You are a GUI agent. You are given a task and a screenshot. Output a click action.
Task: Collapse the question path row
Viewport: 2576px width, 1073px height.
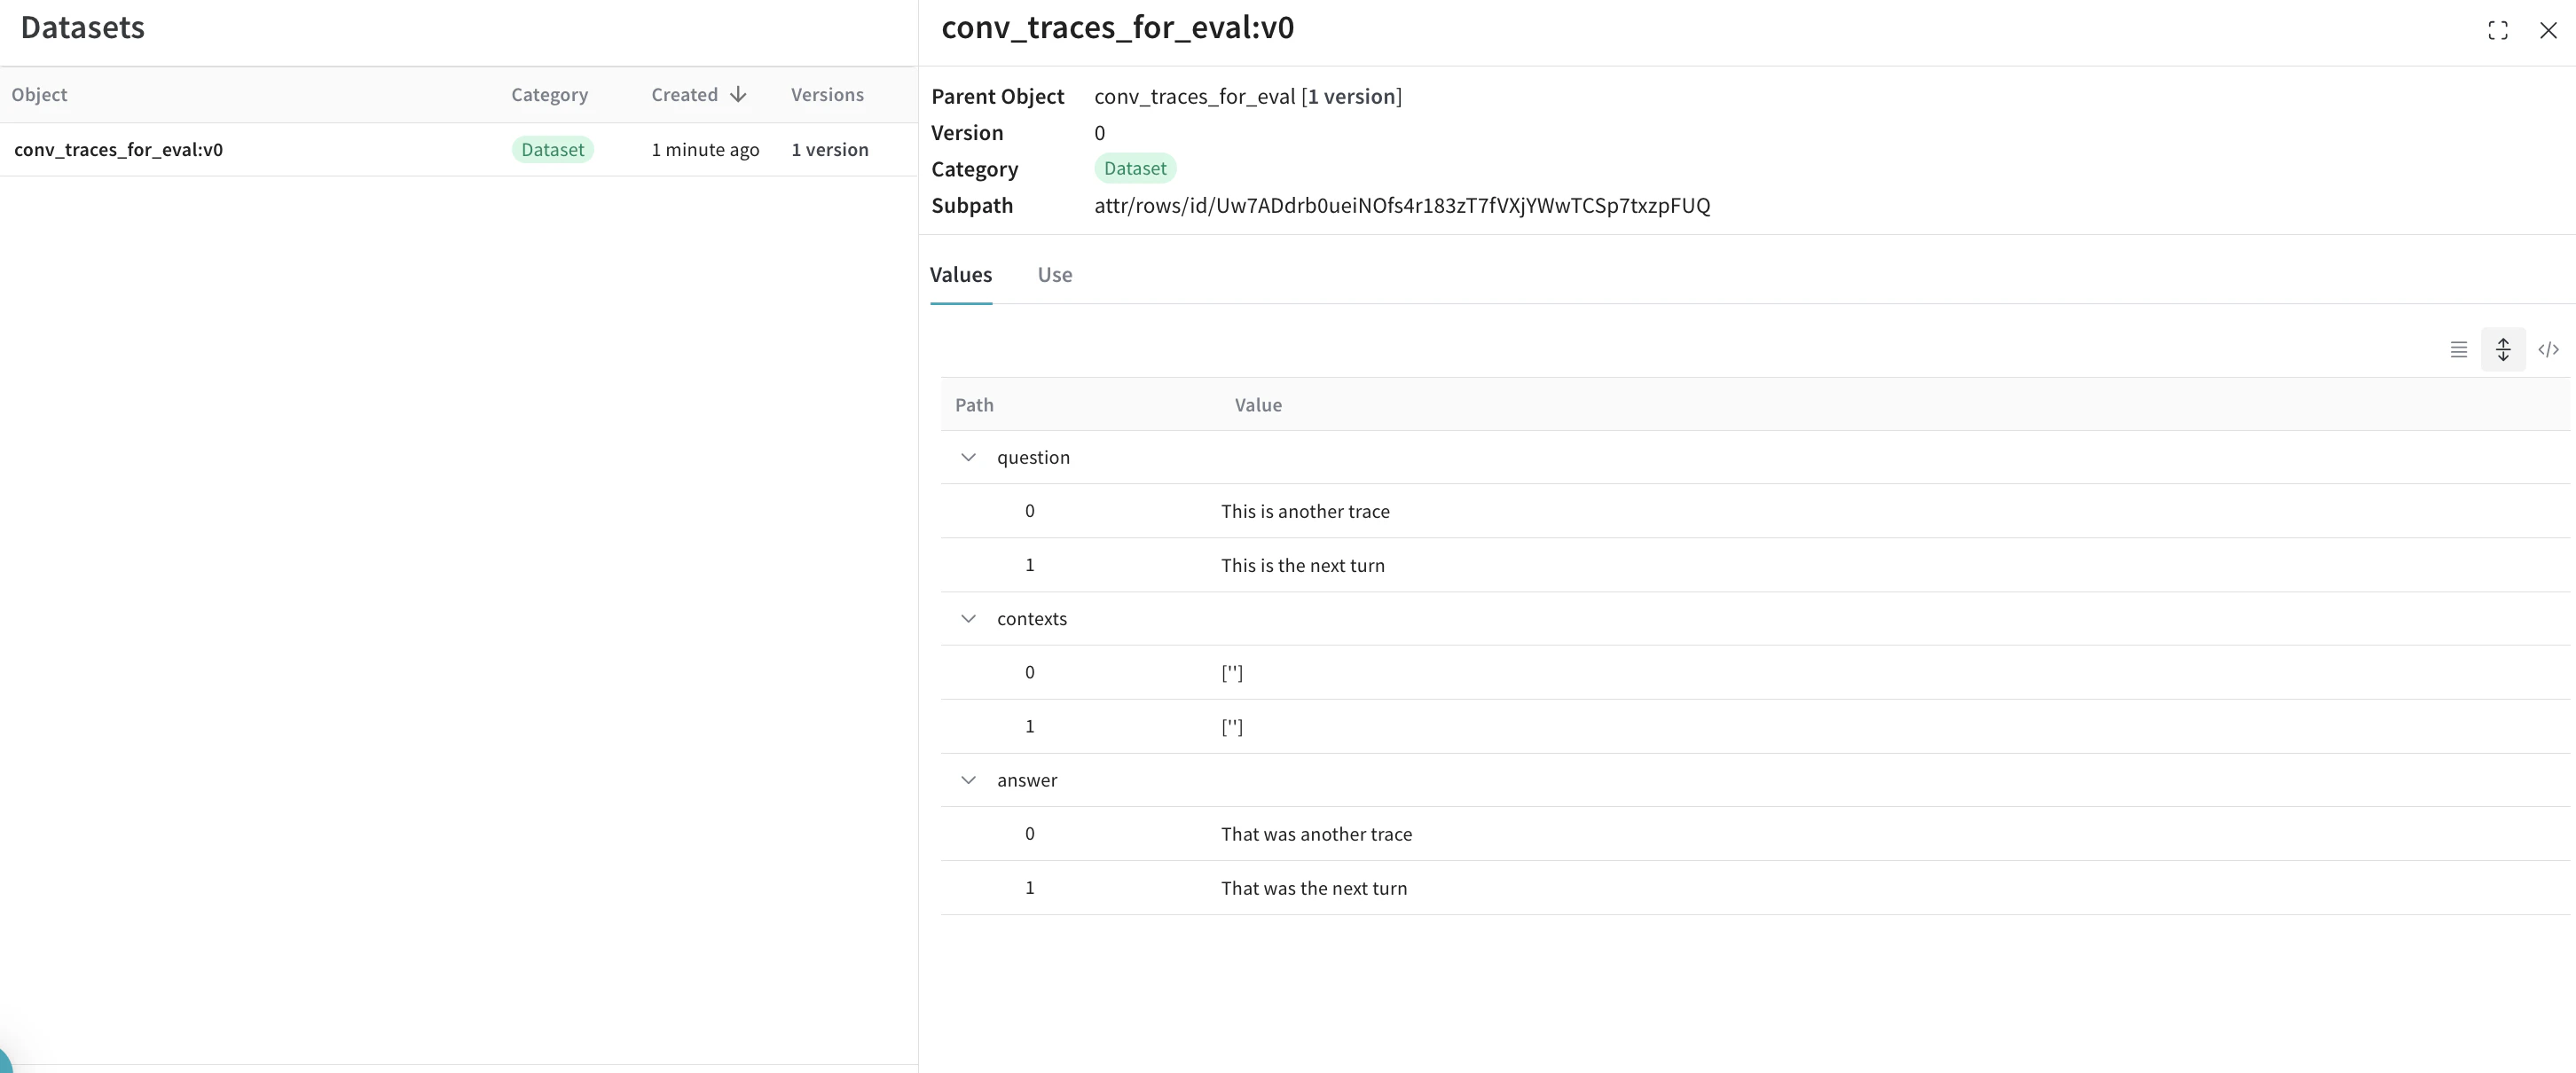968,458
